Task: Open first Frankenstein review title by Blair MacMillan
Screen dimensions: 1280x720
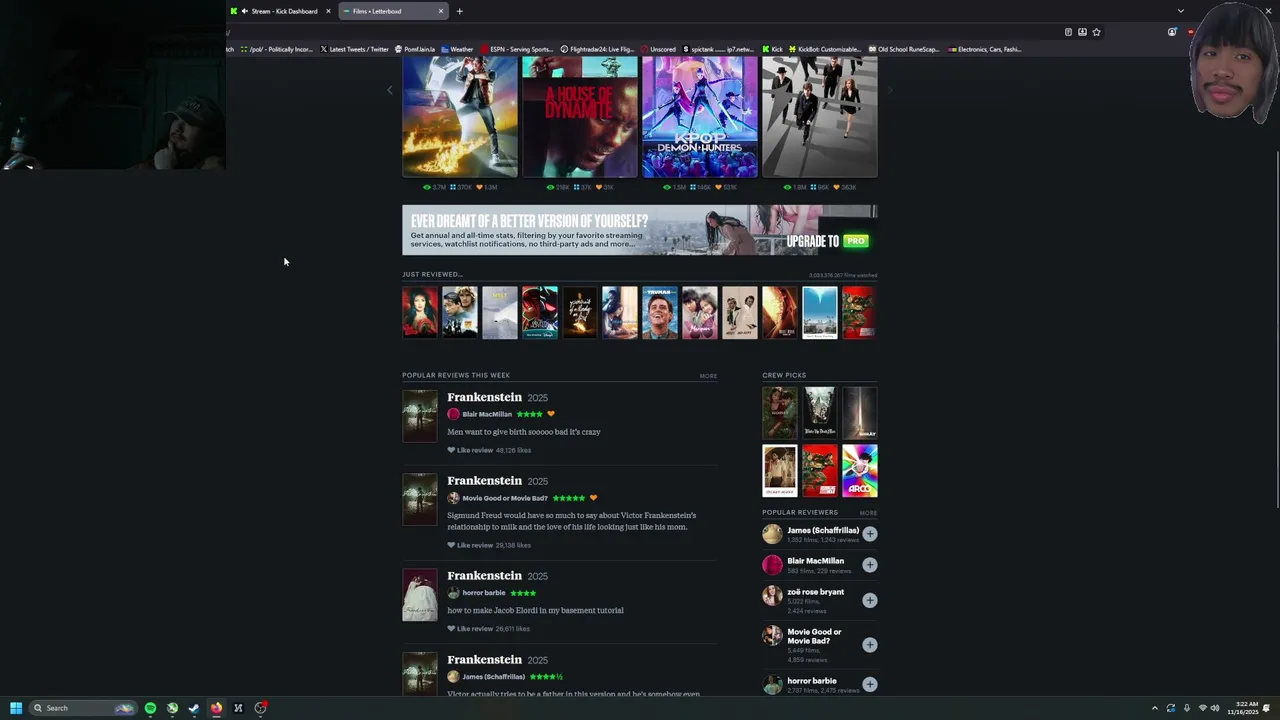Action: pyautogui.click(x=484, y=397)
